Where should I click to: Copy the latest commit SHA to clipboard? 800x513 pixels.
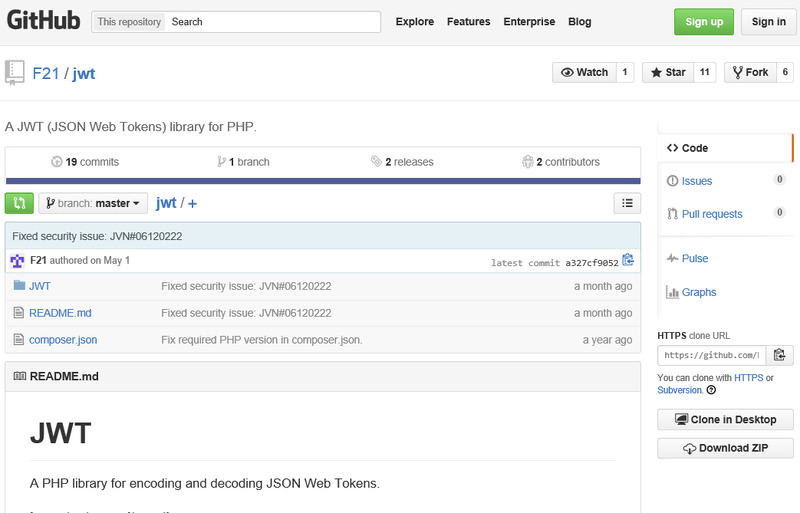[x=628, y=260]
